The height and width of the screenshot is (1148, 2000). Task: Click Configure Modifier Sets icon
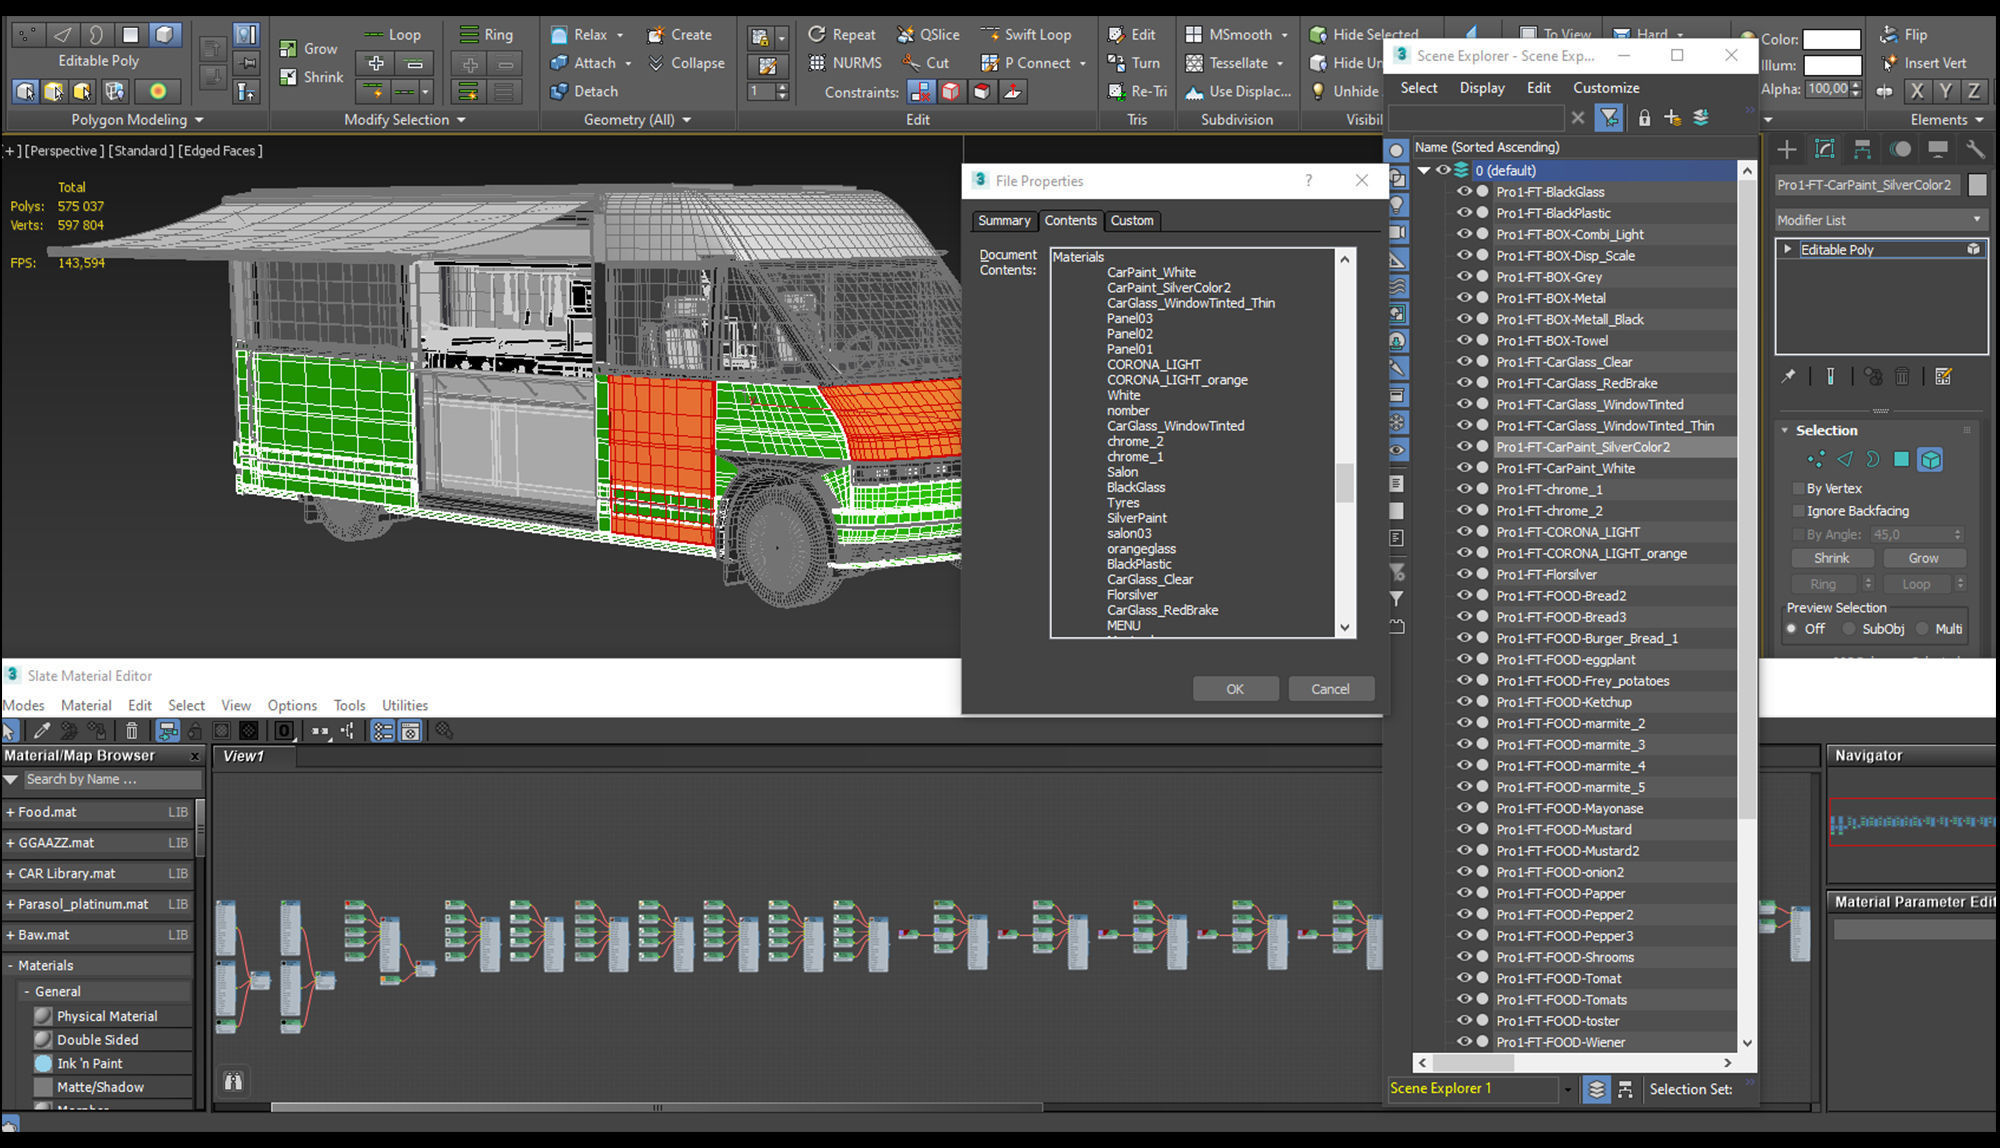click(x=1943, y=377)
